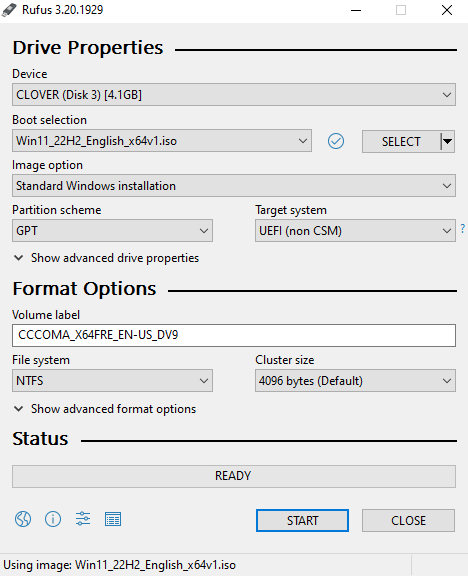Screen dimensions: 468x576
Task: Click the Format Options heading
Action: point(84,289)
